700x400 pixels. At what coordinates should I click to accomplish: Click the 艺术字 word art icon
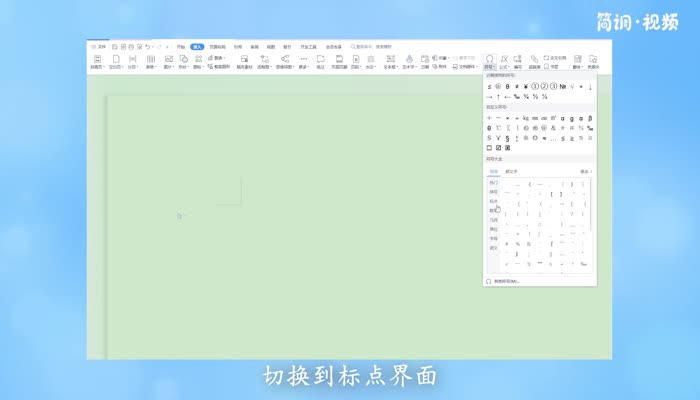[x=409, y=61]
